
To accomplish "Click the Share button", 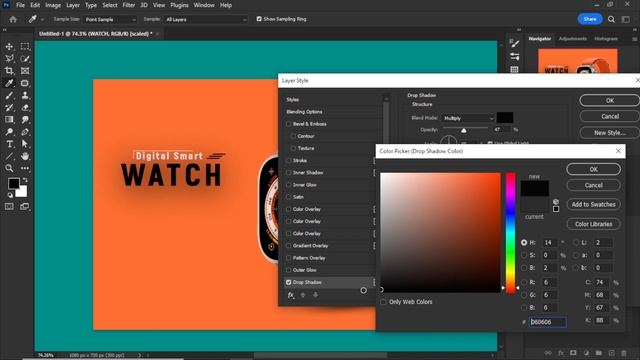I will [590, 19].
